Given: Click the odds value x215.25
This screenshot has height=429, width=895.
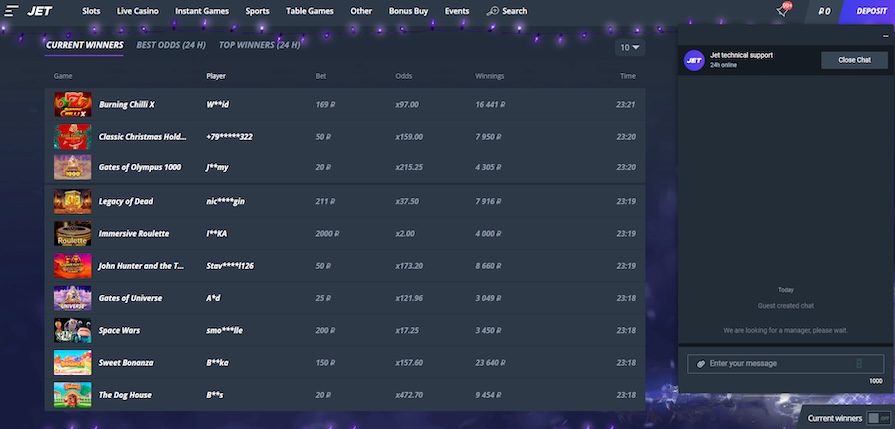Looking at the screenshot, I should [409, 167].
